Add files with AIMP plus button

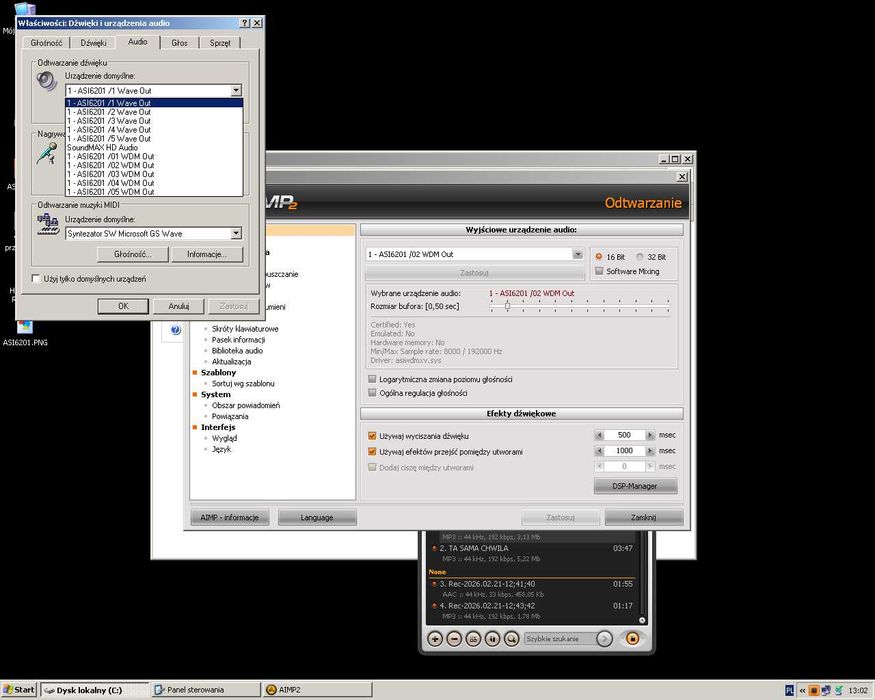[435, 639]
